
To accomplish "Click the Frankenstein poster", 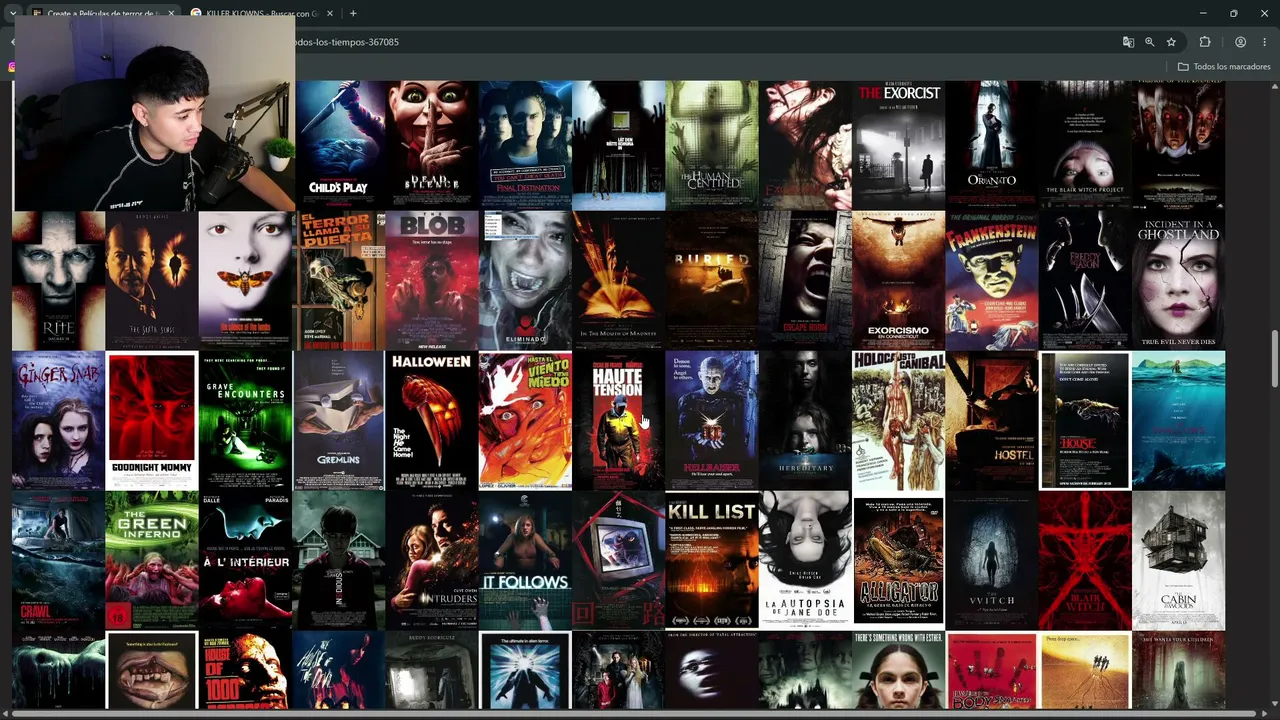I will tap(992, 280).
